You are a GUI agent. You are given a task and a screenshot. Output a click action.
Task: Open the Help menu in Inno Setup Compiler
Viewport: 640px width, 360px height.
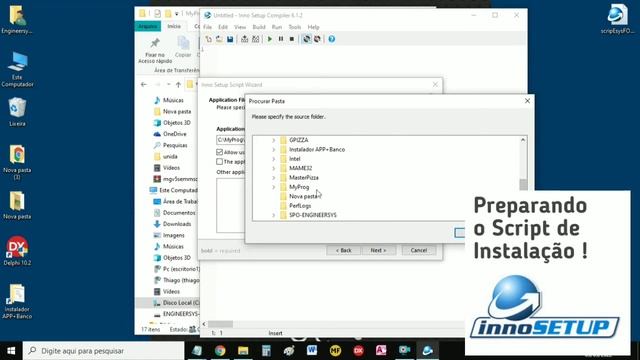(313, 27)
